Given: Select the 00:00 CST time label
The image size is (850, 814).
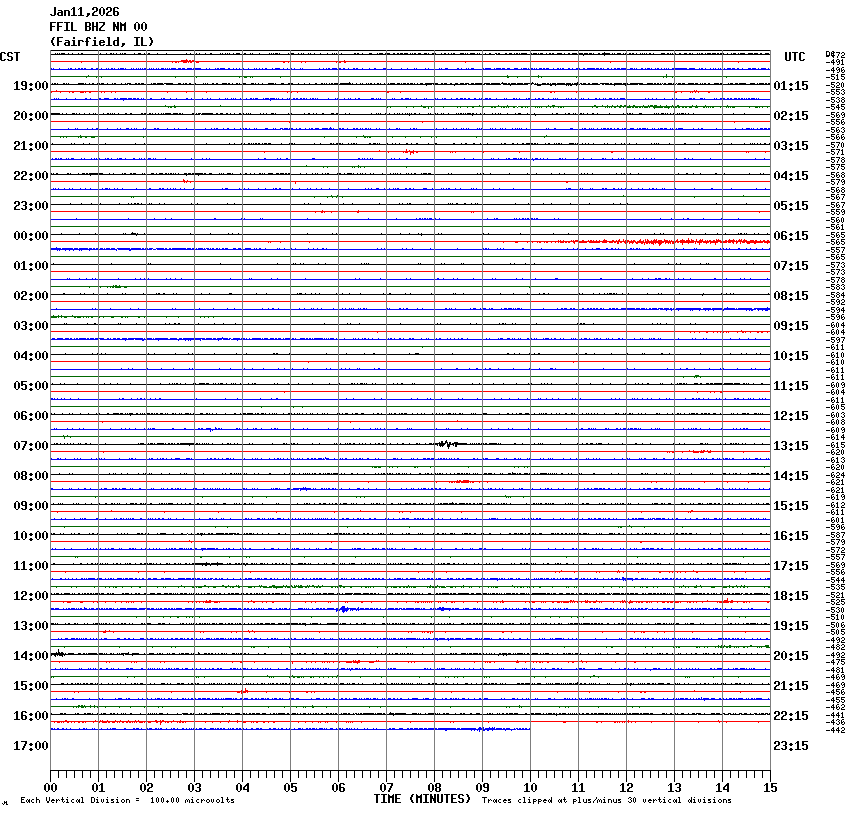Looking at the screenshot, I should pyautogui.click(x=31, y=236).
